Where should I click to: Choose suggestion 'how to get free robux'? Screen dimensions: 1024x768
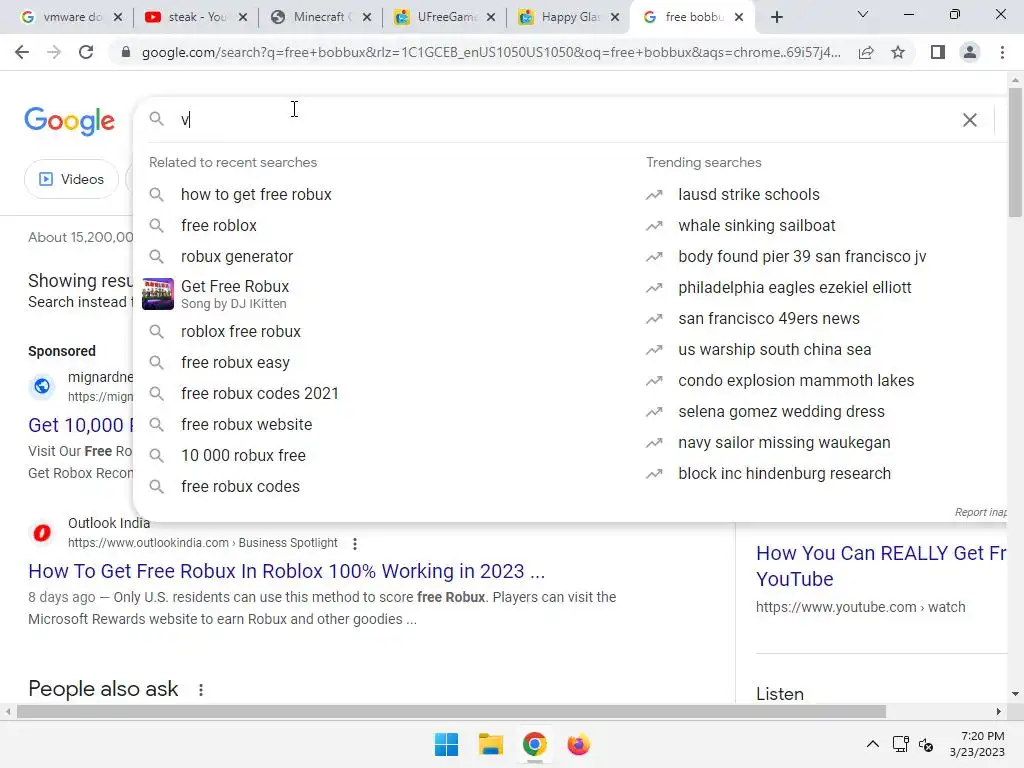point(256,195)
